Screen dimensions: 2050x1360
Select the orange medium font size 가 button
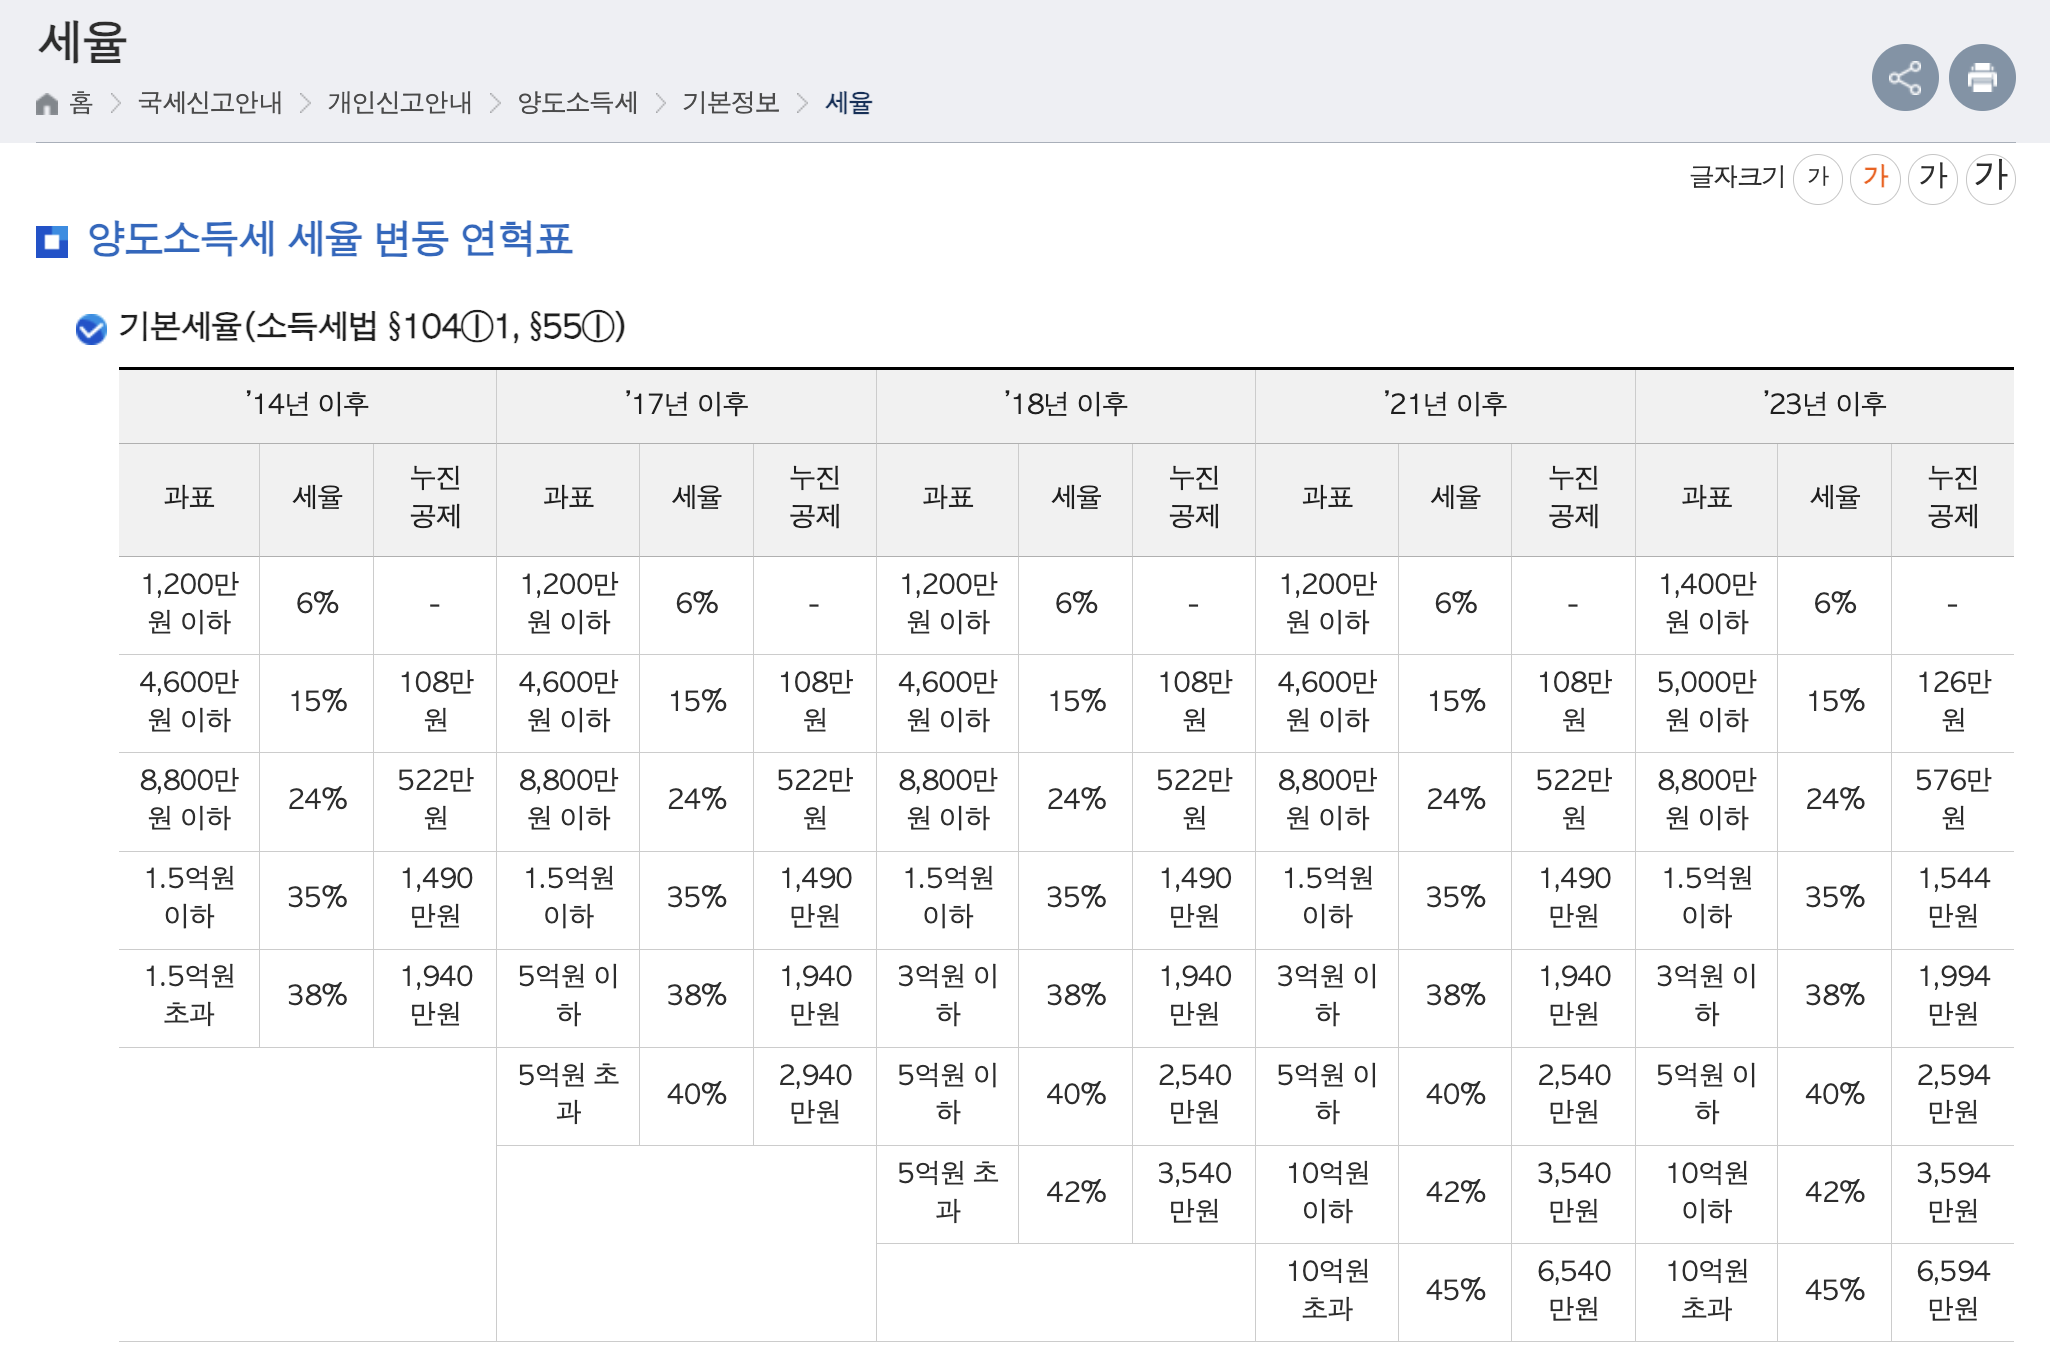(1875, 179)
